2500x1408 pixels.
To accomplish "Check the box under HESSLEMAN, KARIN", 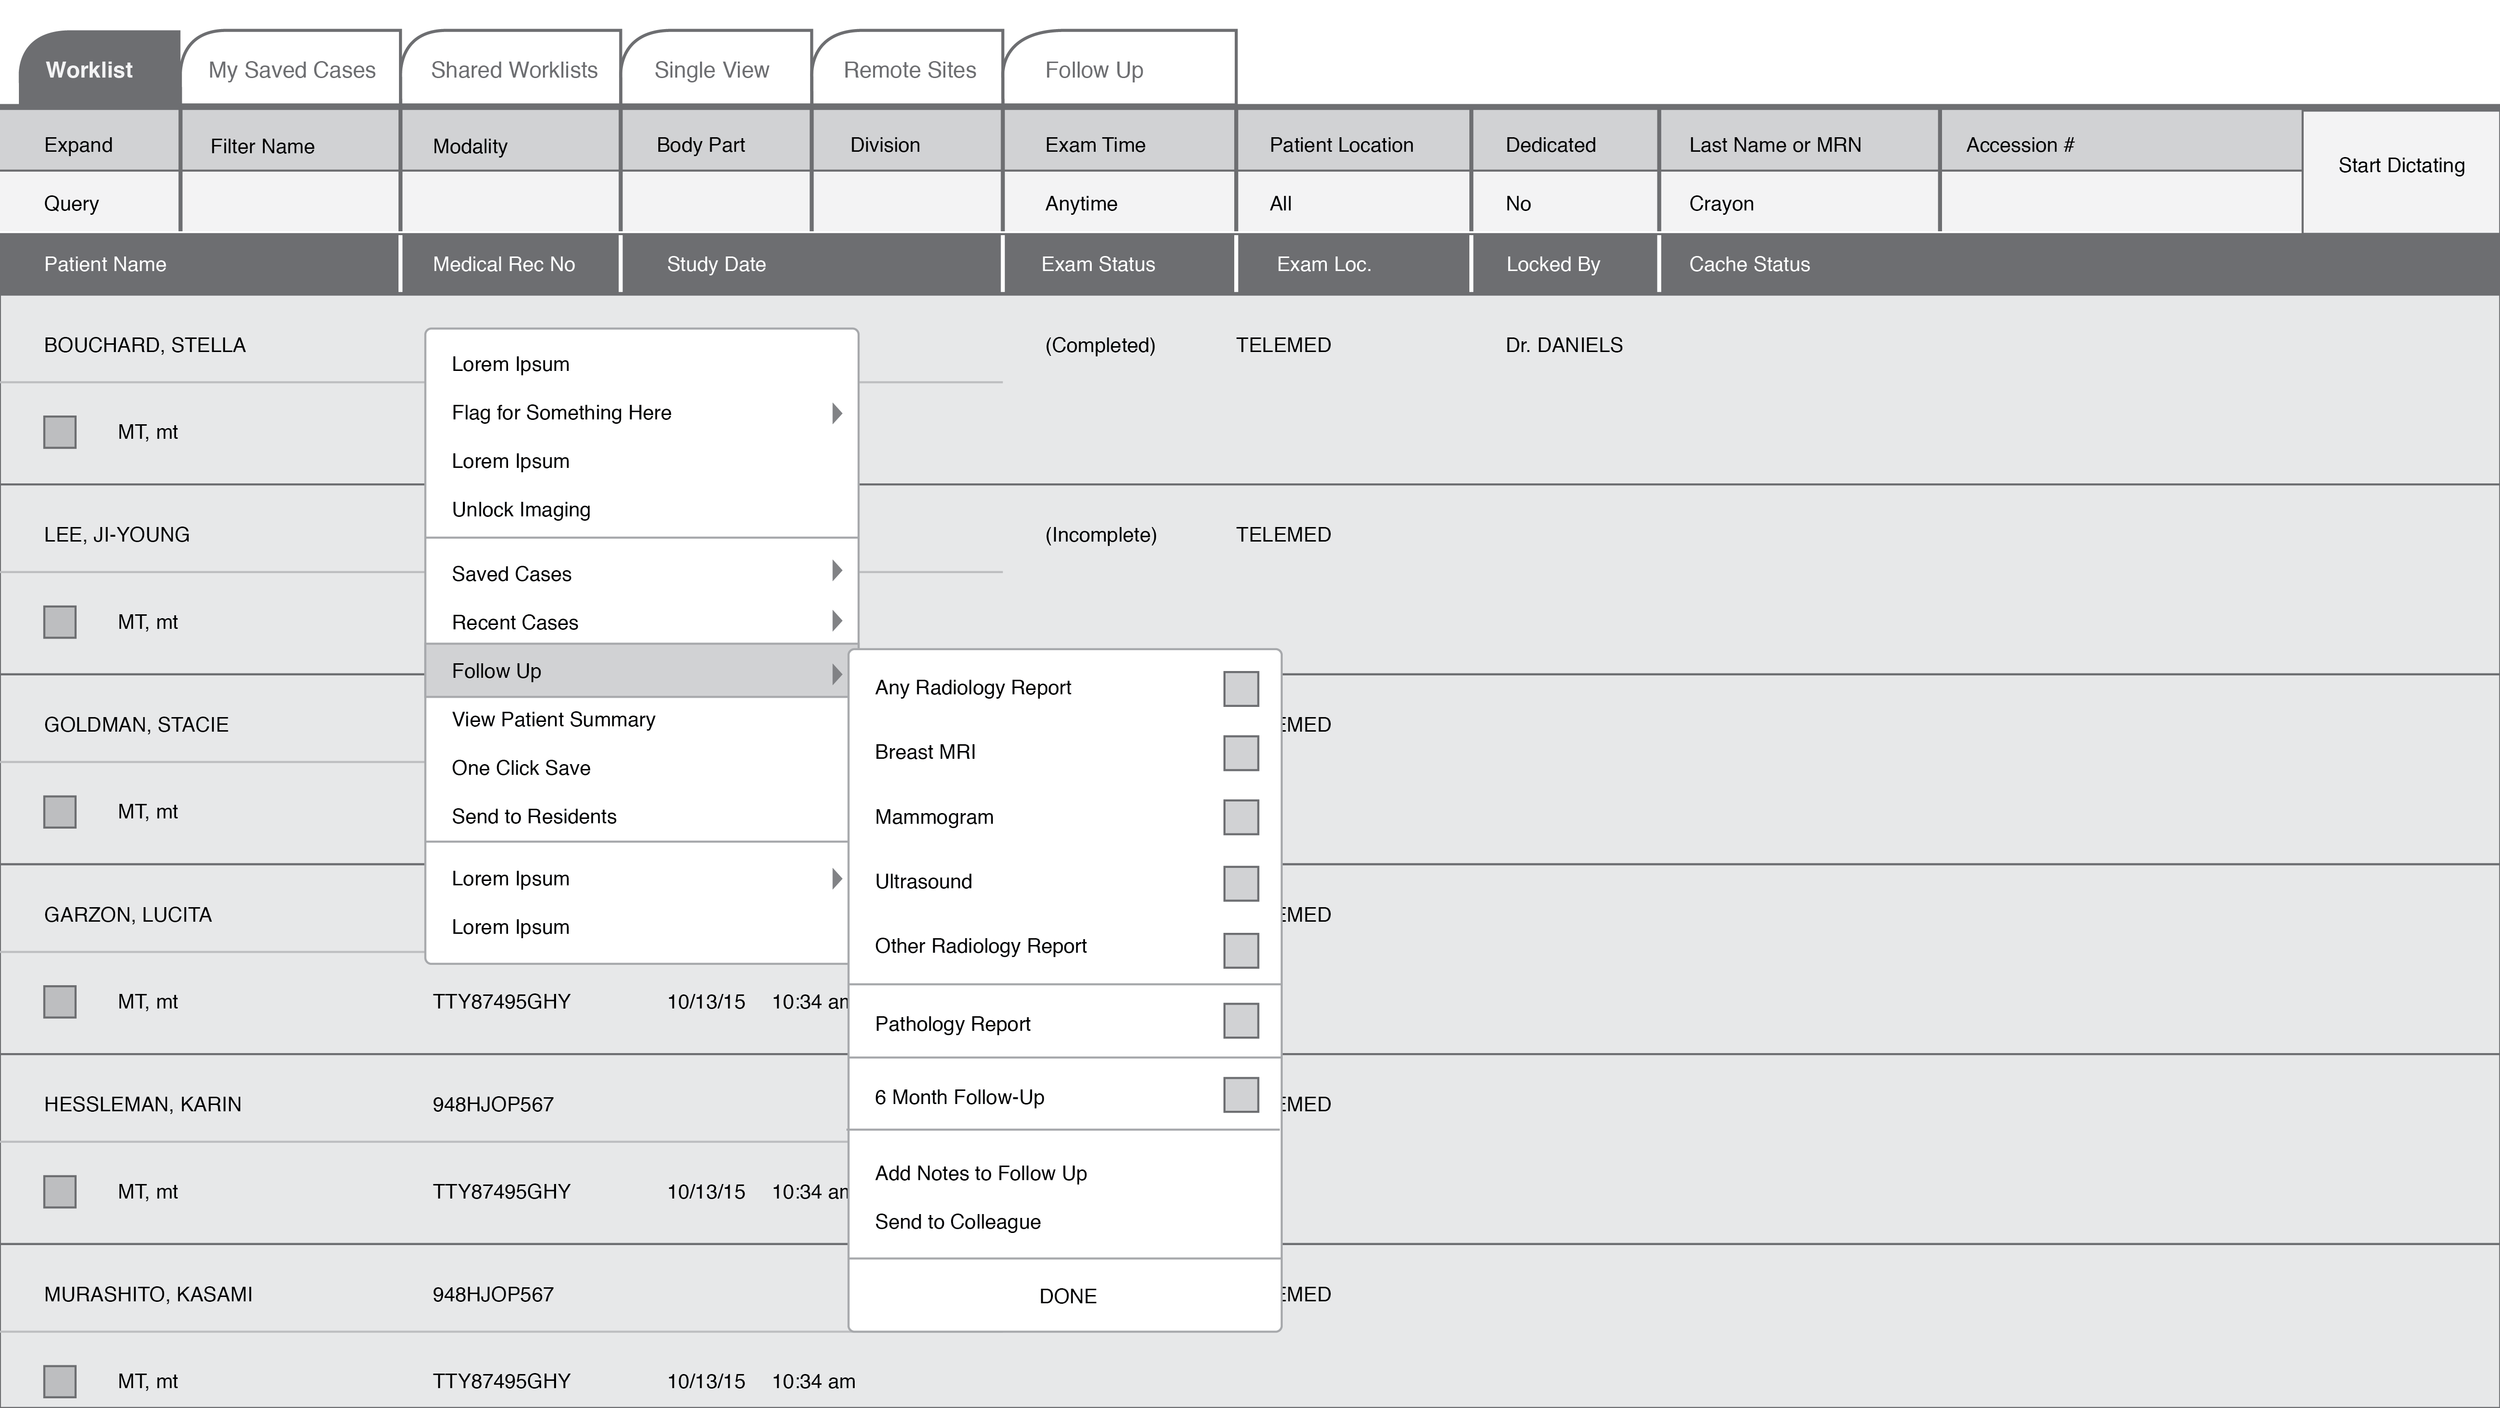I will (x=60, y=1192).
